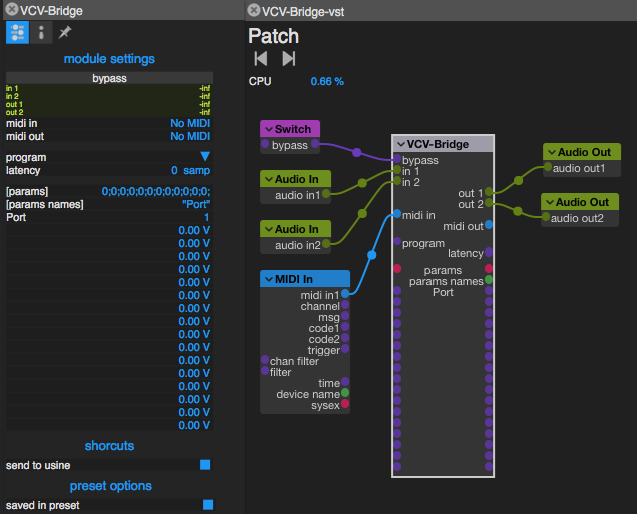Select midi in No MIDI value
Viewport: 637px width, 514px height.
coord(190,123)
